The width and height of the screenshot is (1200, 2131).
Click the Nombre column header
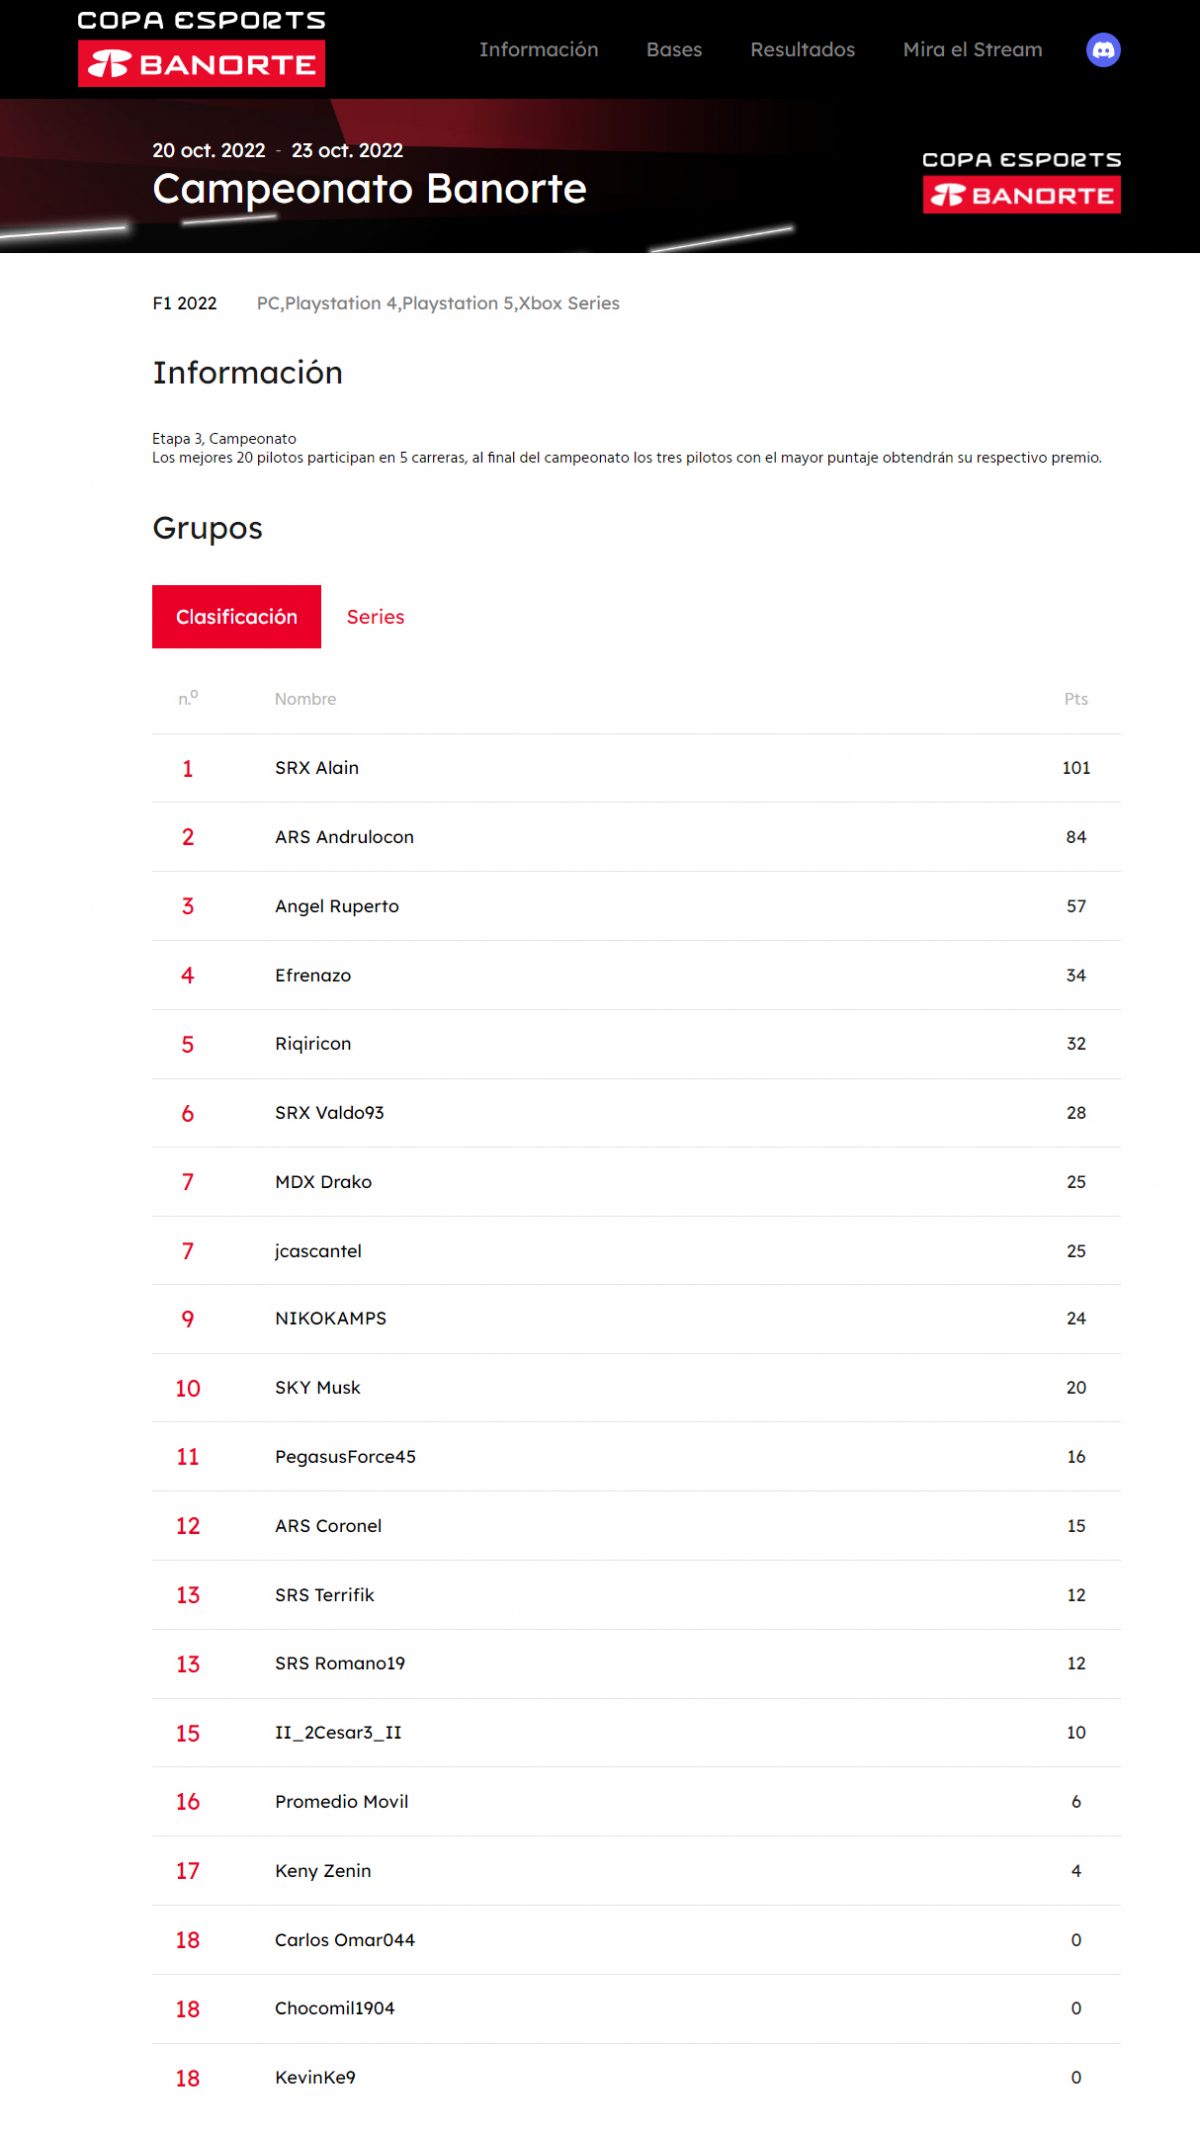tap(305, 699)
